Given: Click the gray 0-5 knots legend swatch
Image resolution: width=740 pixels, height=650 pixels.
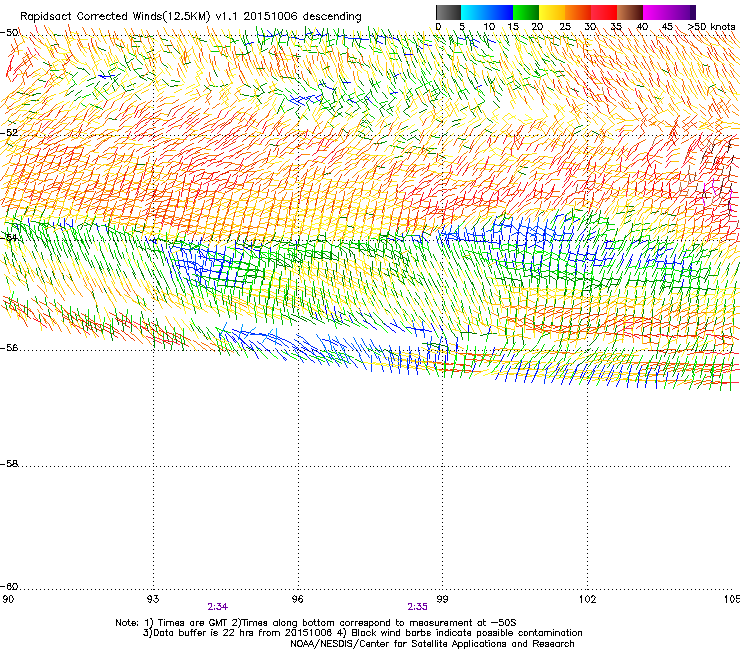Looking at the screenshot, I should [448, 12].
